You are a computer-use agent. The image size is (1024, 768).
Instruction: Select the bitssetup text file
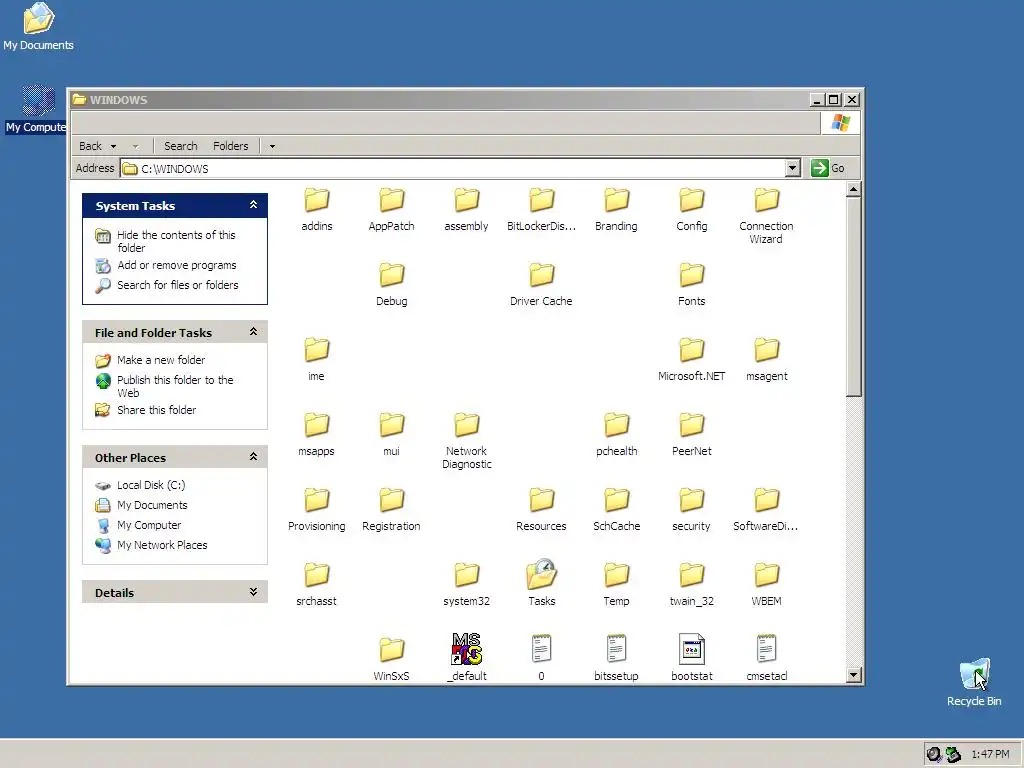tap(616, 658)
